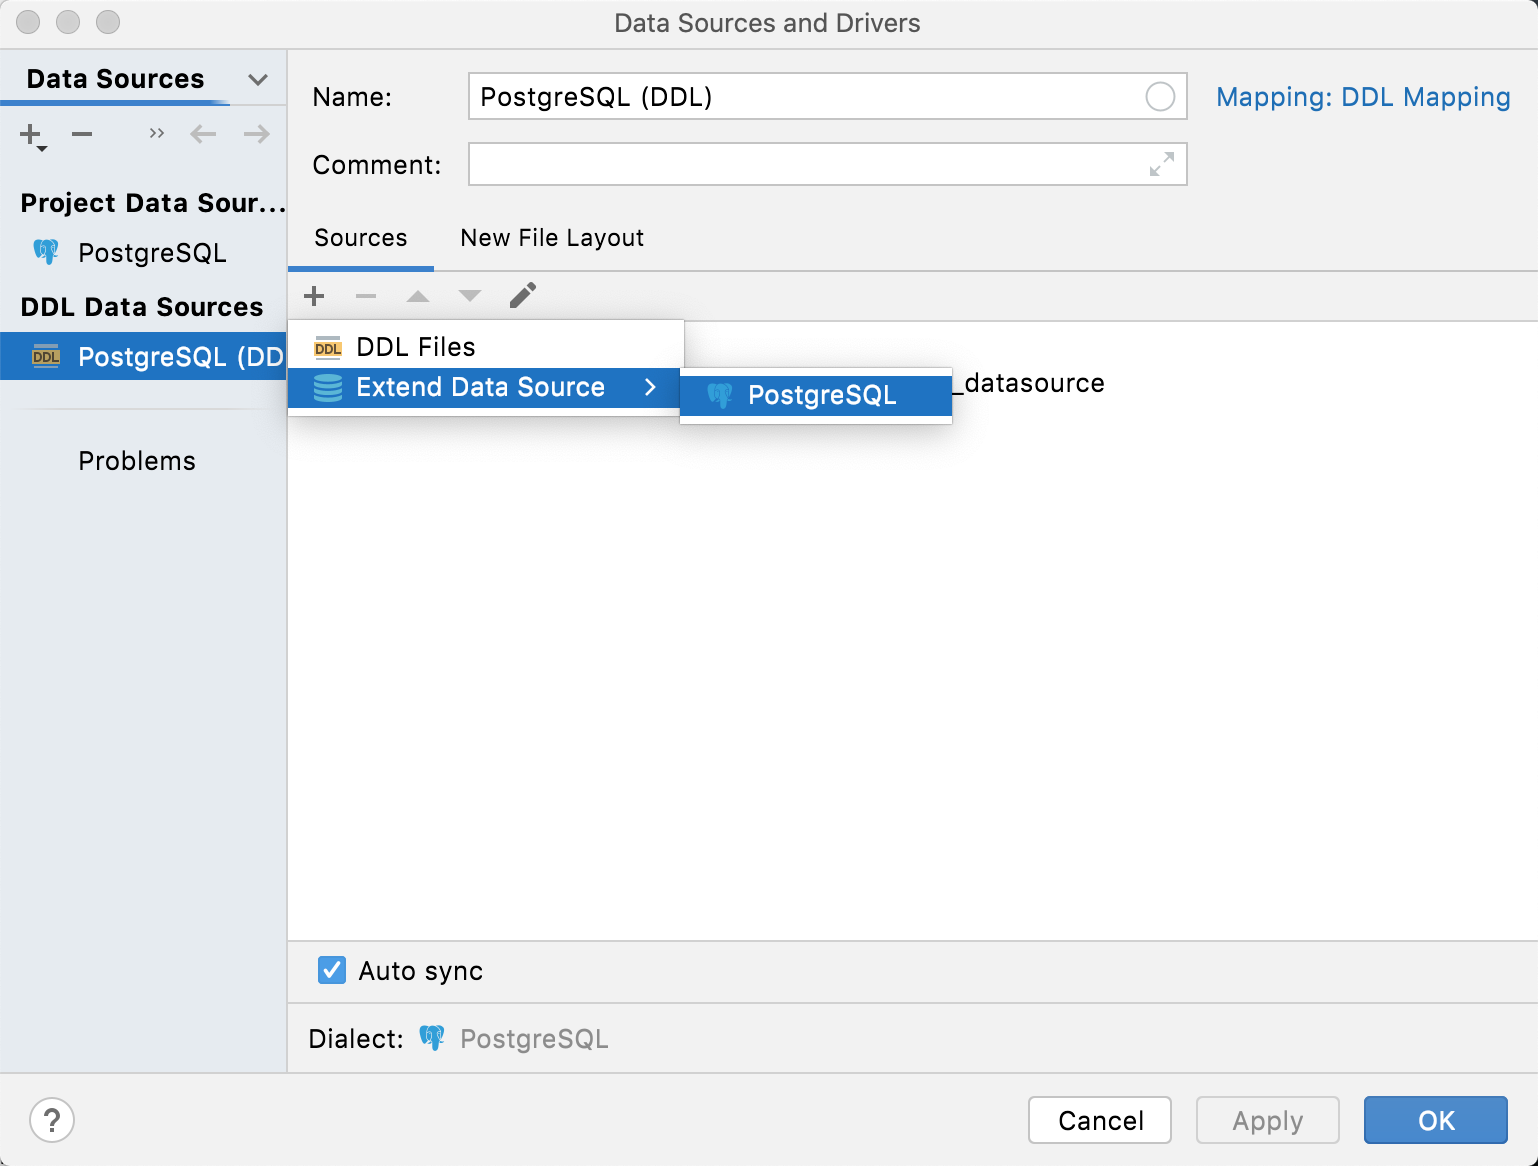Click the Comment input field
Image resolution: width=1538 pixels, height=1166 pixels.
pyautogui.click(x=827, y=165)
